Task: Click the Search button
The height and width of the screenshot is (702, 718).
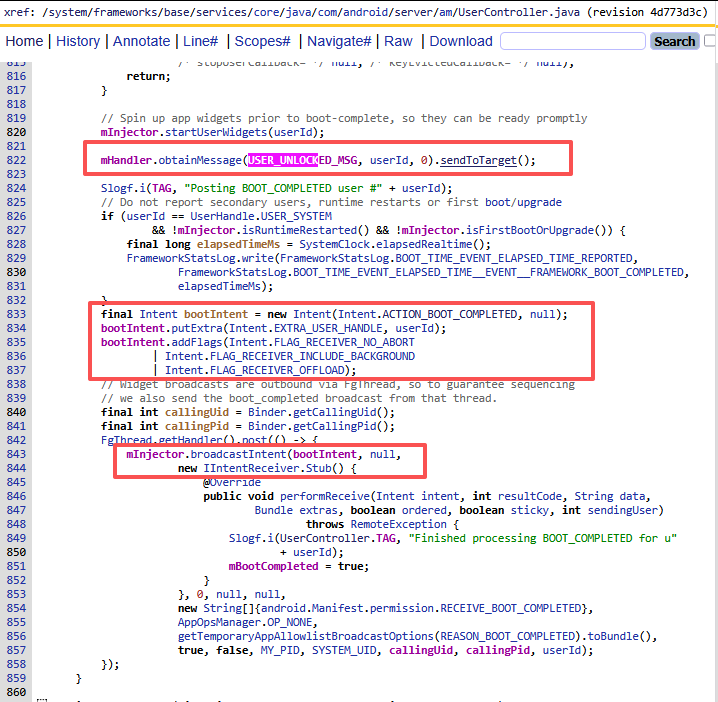Action: click(674, 41)
